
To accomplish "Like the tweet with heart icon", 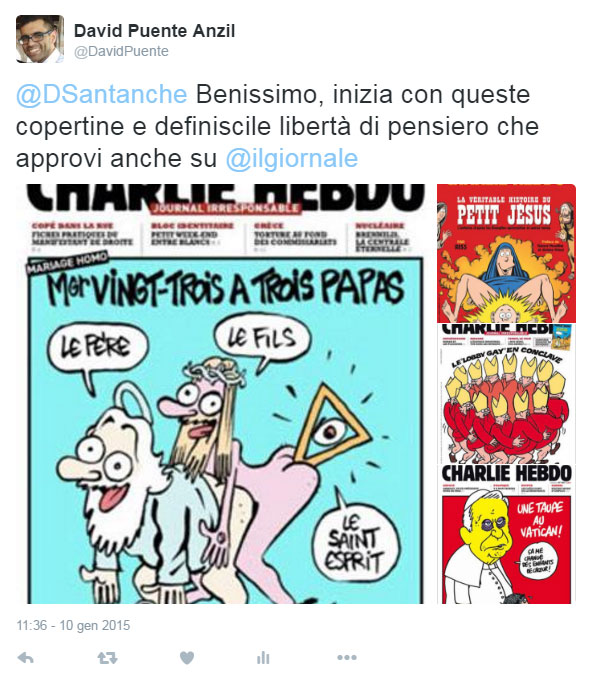I will pos(187,658).
